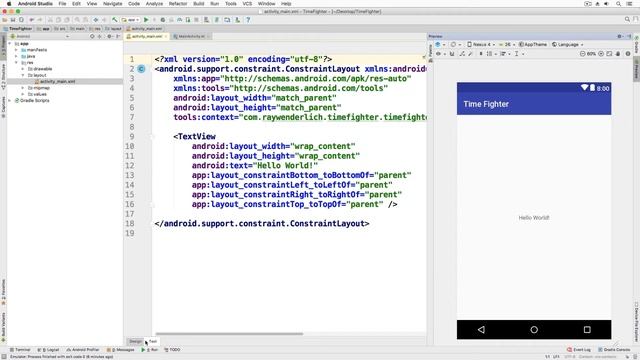Image resolution: width=640 pixels, height=360 pixels.
Task: Open the Nexus 4 device dropdown
Action: tap(481, 44)
